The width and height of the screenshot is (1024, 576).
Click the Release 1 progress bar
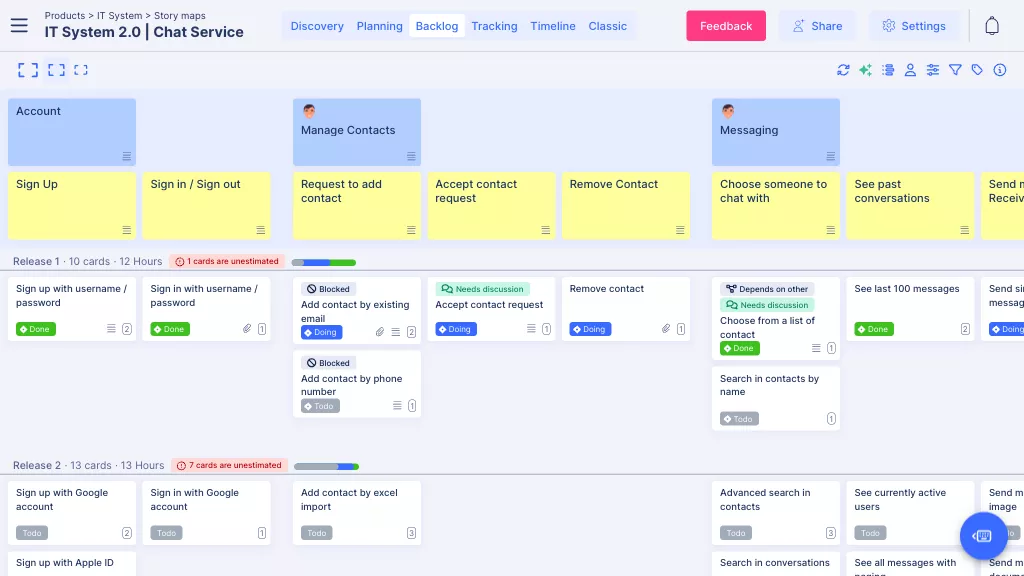click(x=323, y=262)
